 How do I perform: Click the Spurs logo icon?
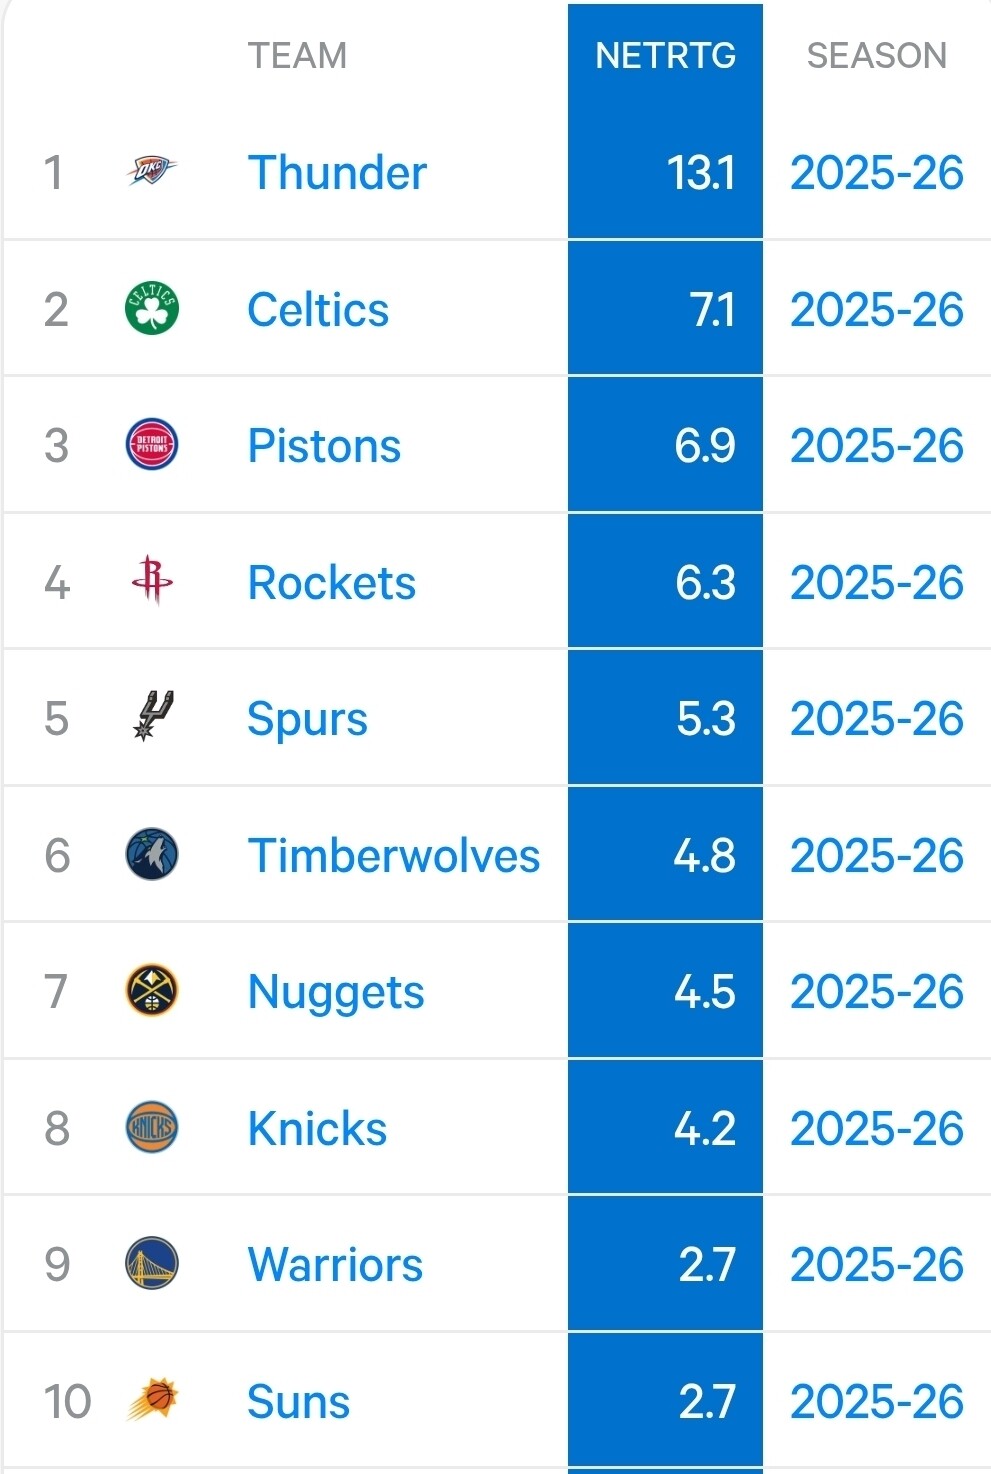(x=153, y=717)
